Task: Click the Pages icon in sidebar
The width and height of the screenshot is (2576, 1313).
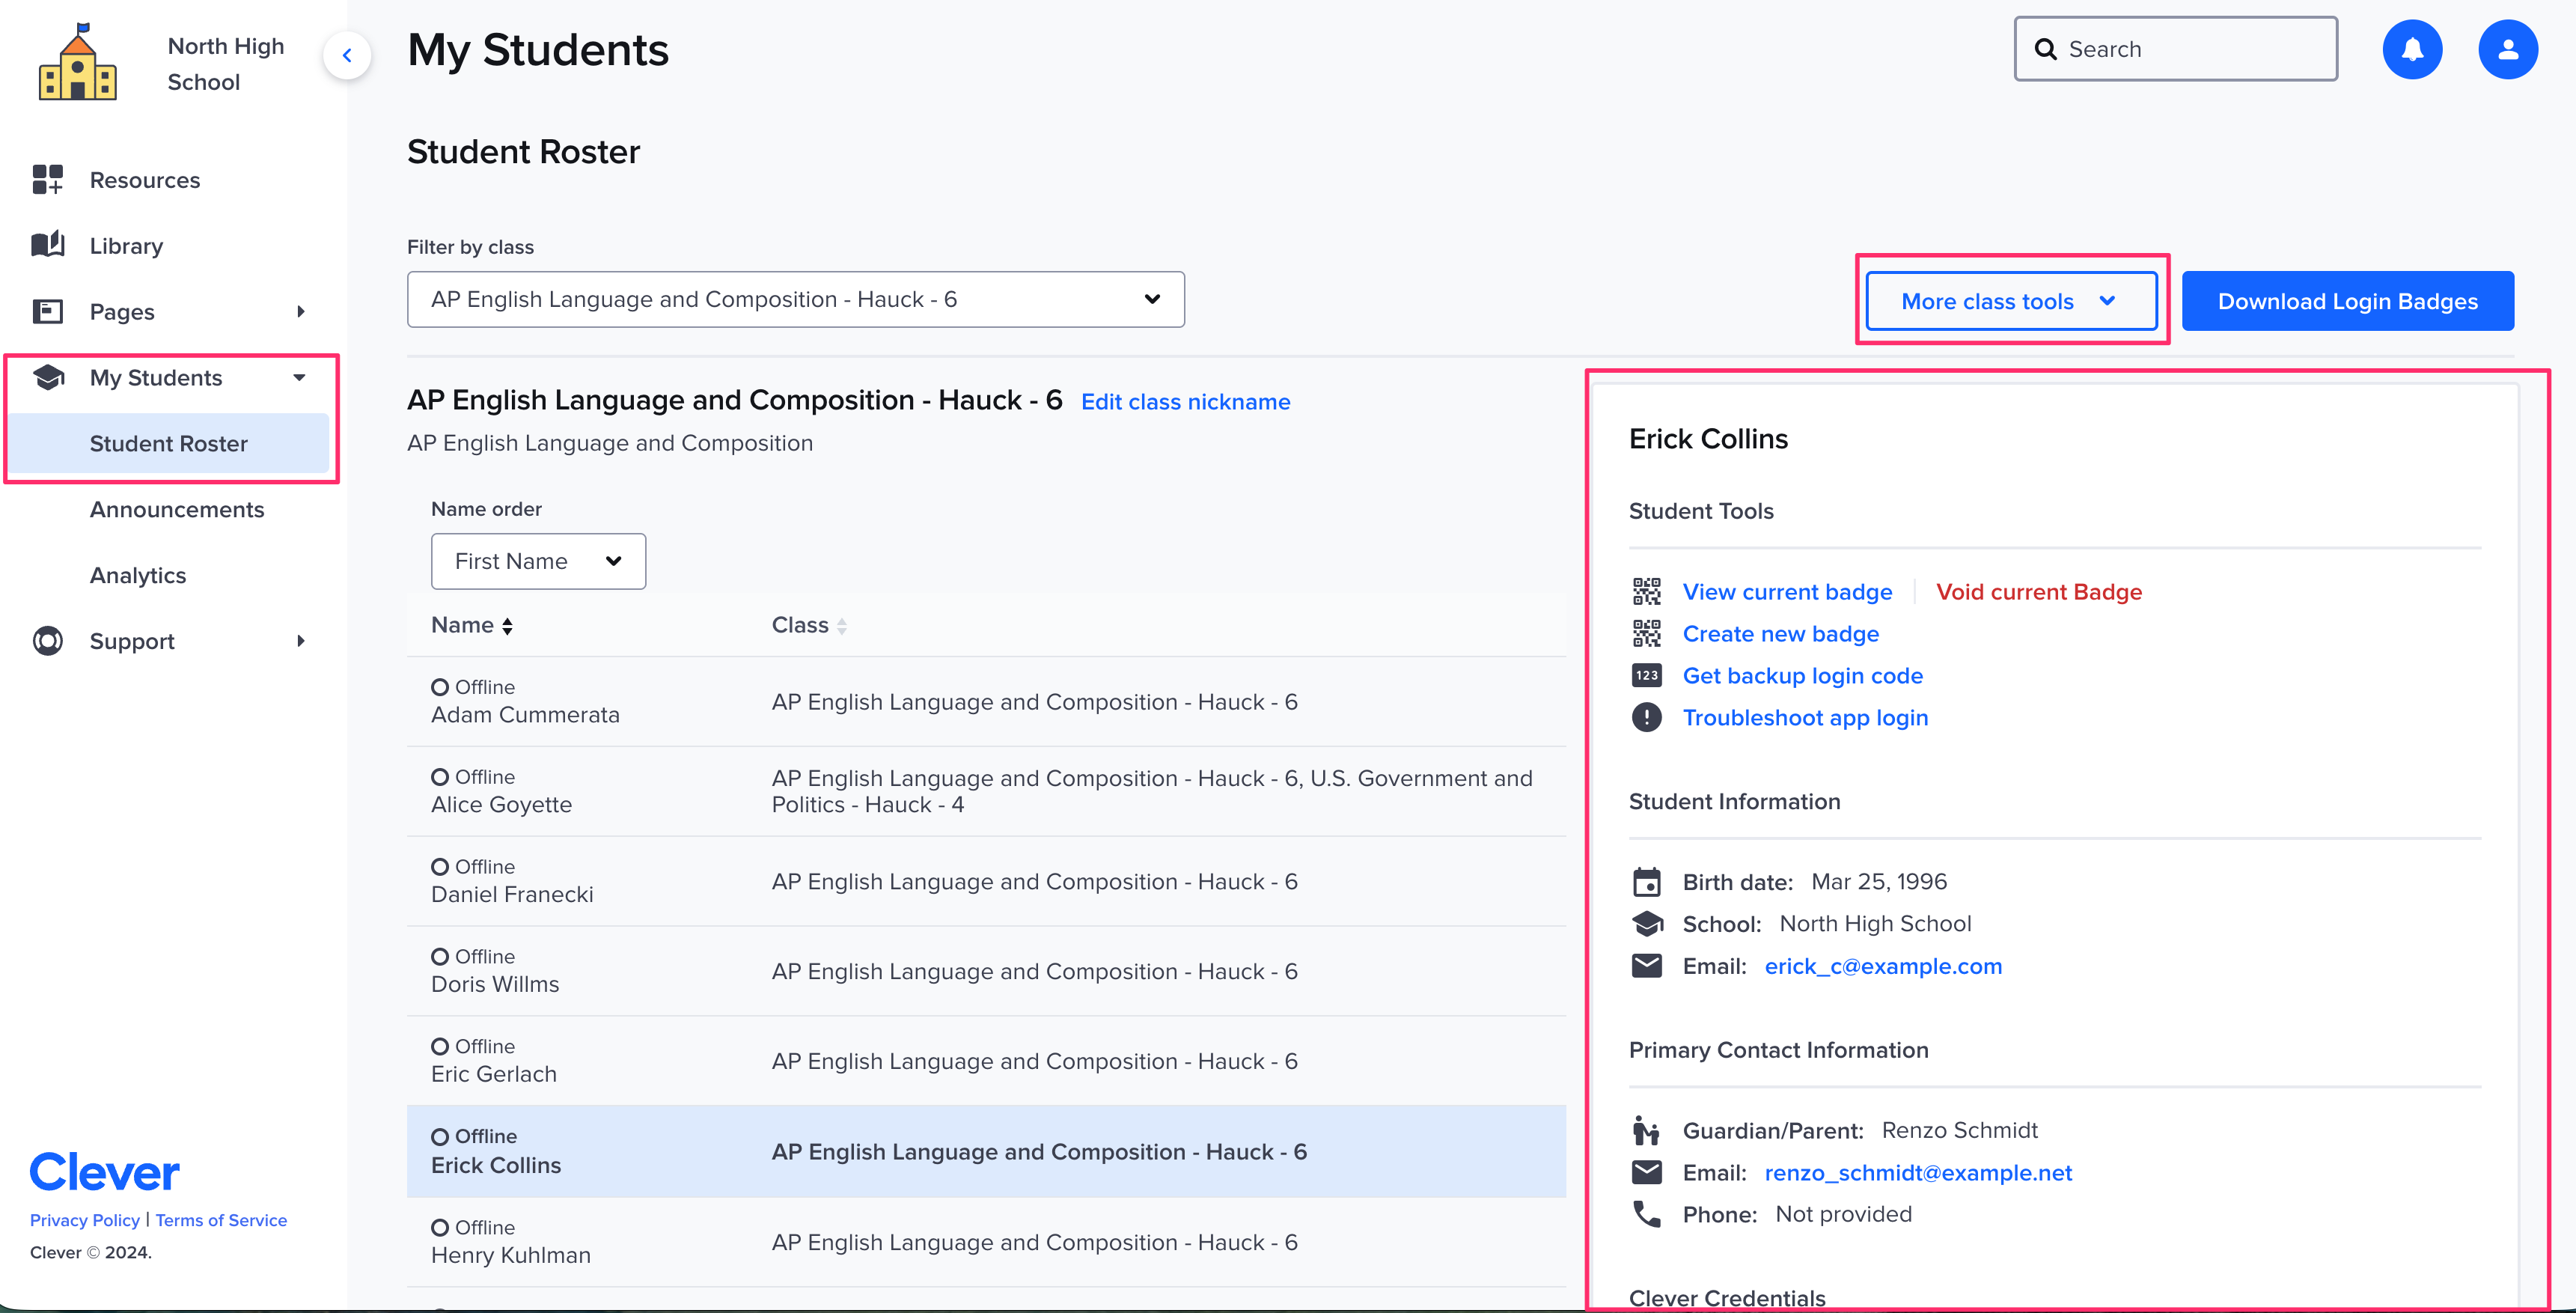Action: 47,311
